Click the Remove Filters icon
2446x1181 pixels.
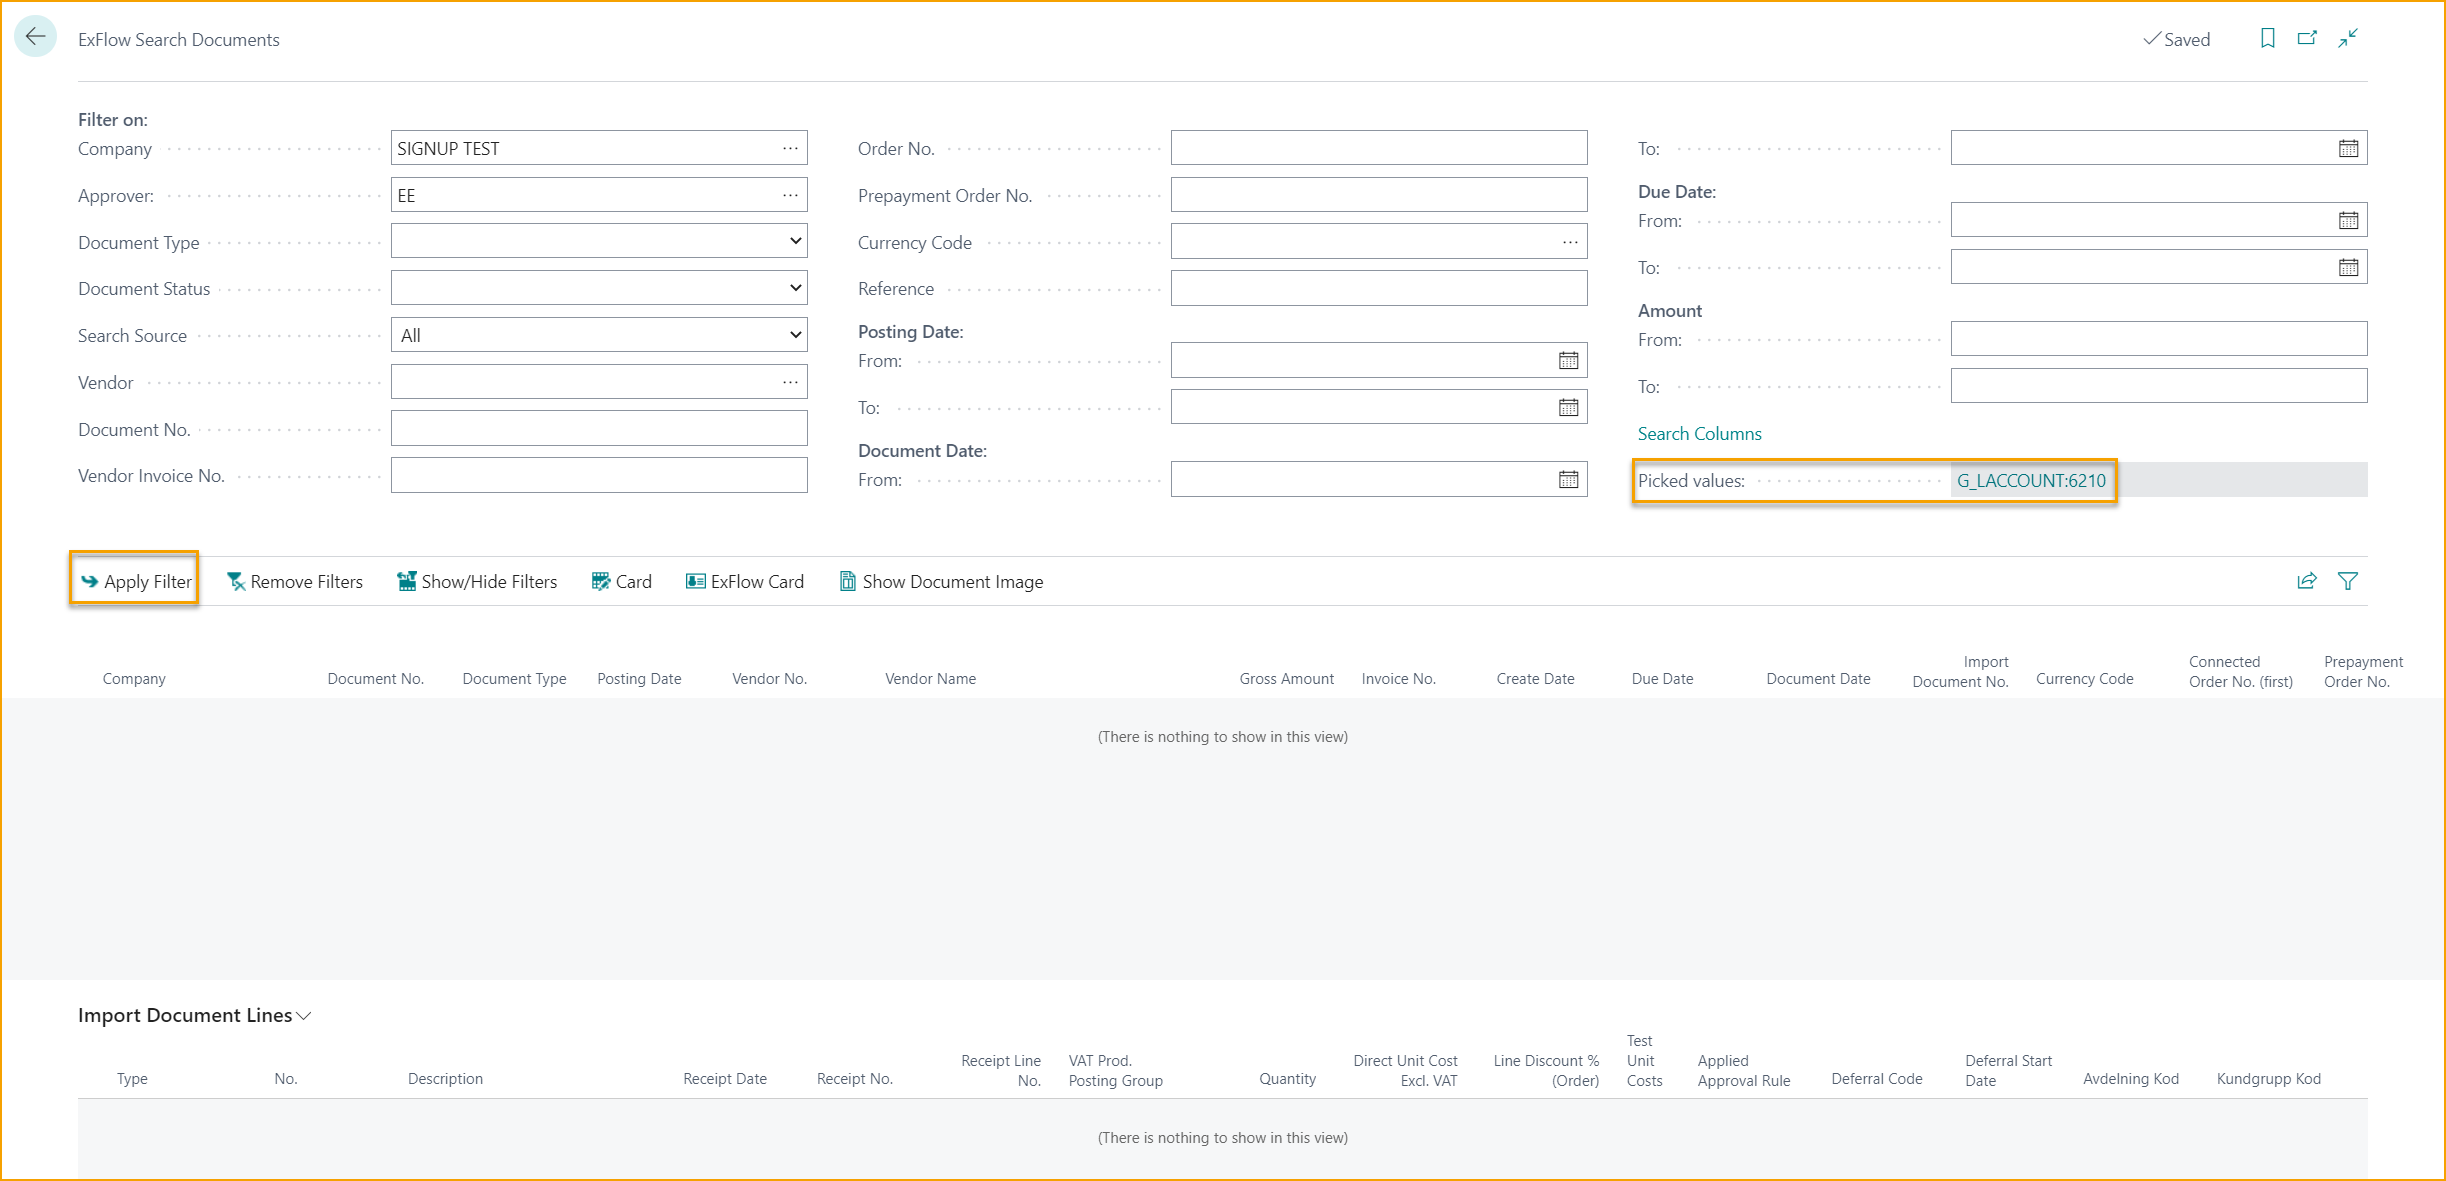tap(237, 580)
